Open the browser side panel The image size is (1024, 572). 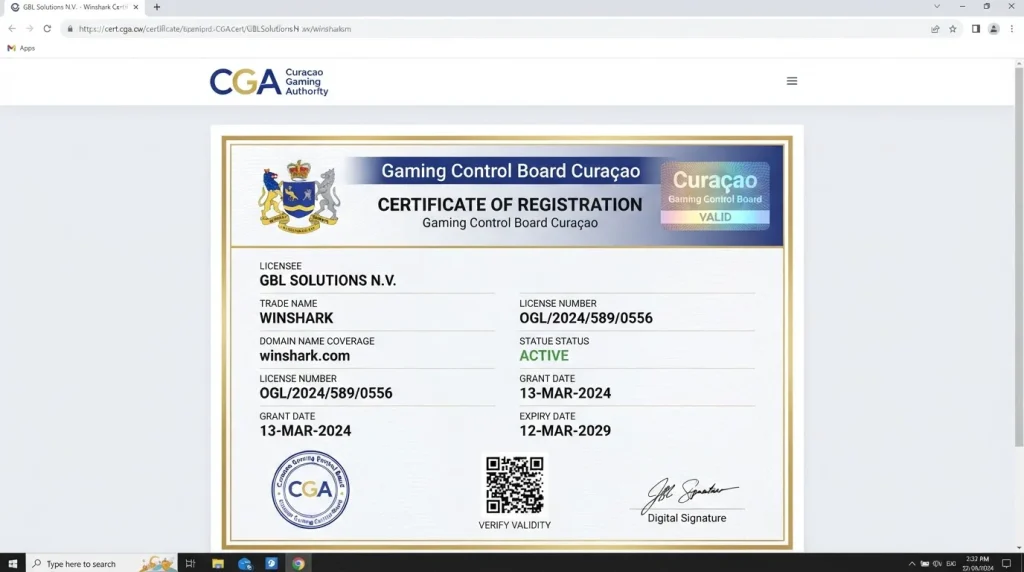pyautogui.click(x=976, y=29)
